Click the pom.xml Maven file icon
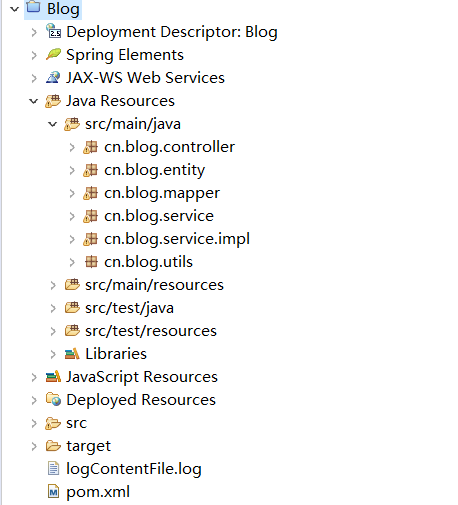This screenshot has width=458, height=505. pos(53,491)
